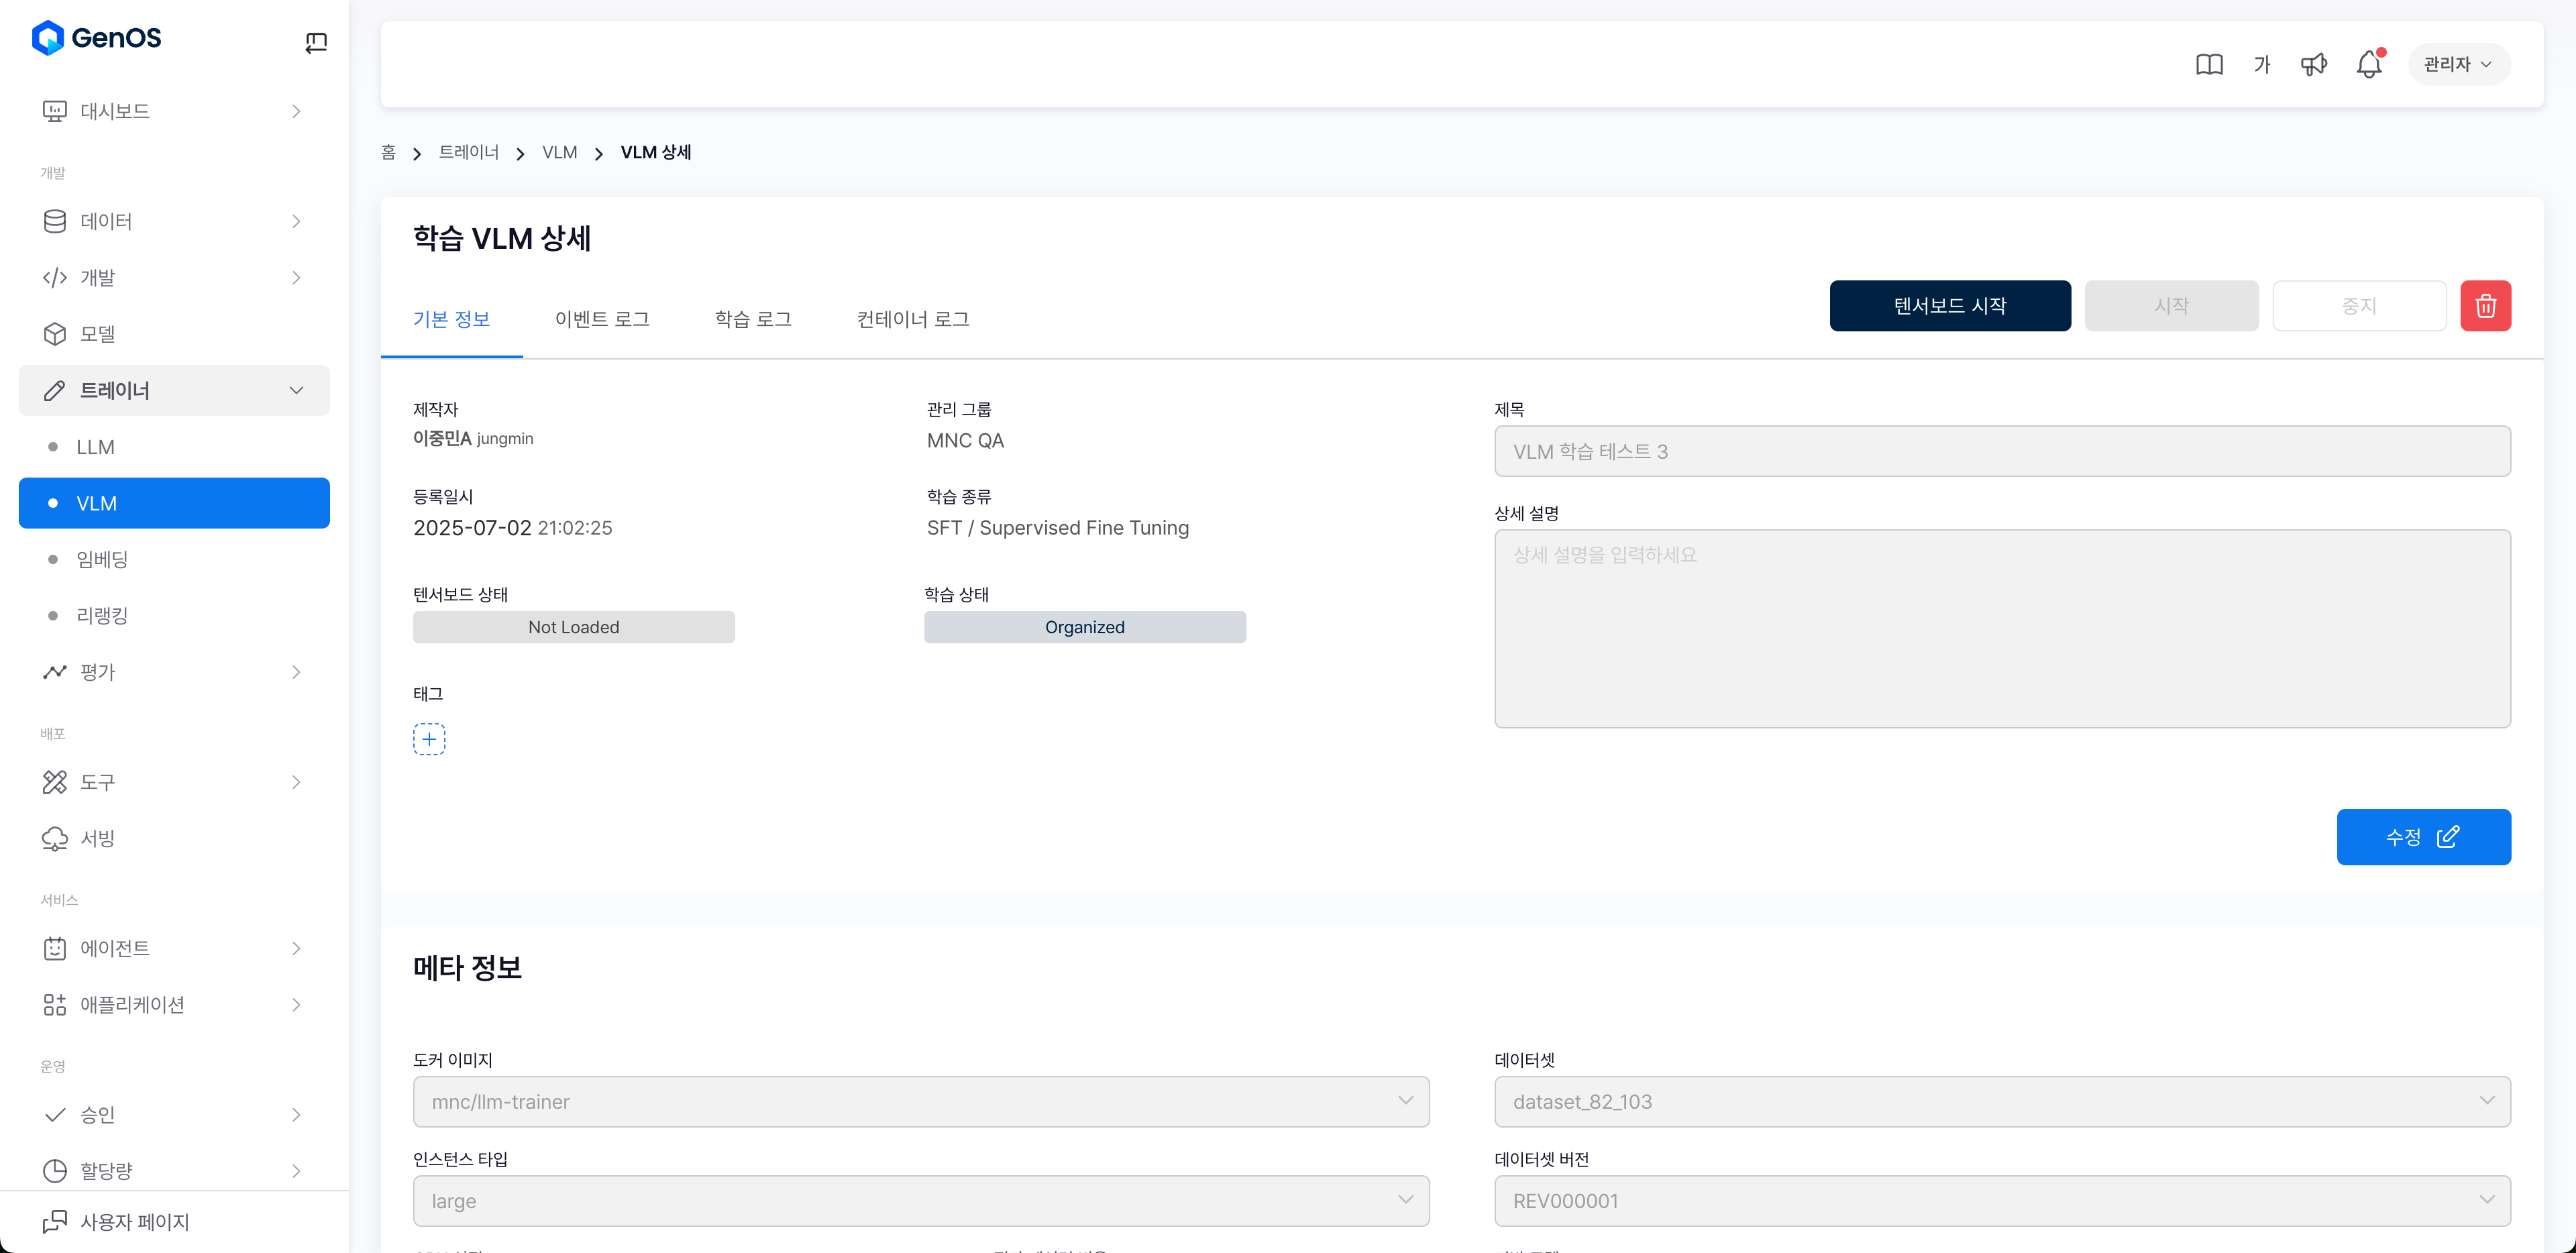Switch to the 이벤트 로그 tab
This screenshot has width=2576, height=1253.
[602, 319]
